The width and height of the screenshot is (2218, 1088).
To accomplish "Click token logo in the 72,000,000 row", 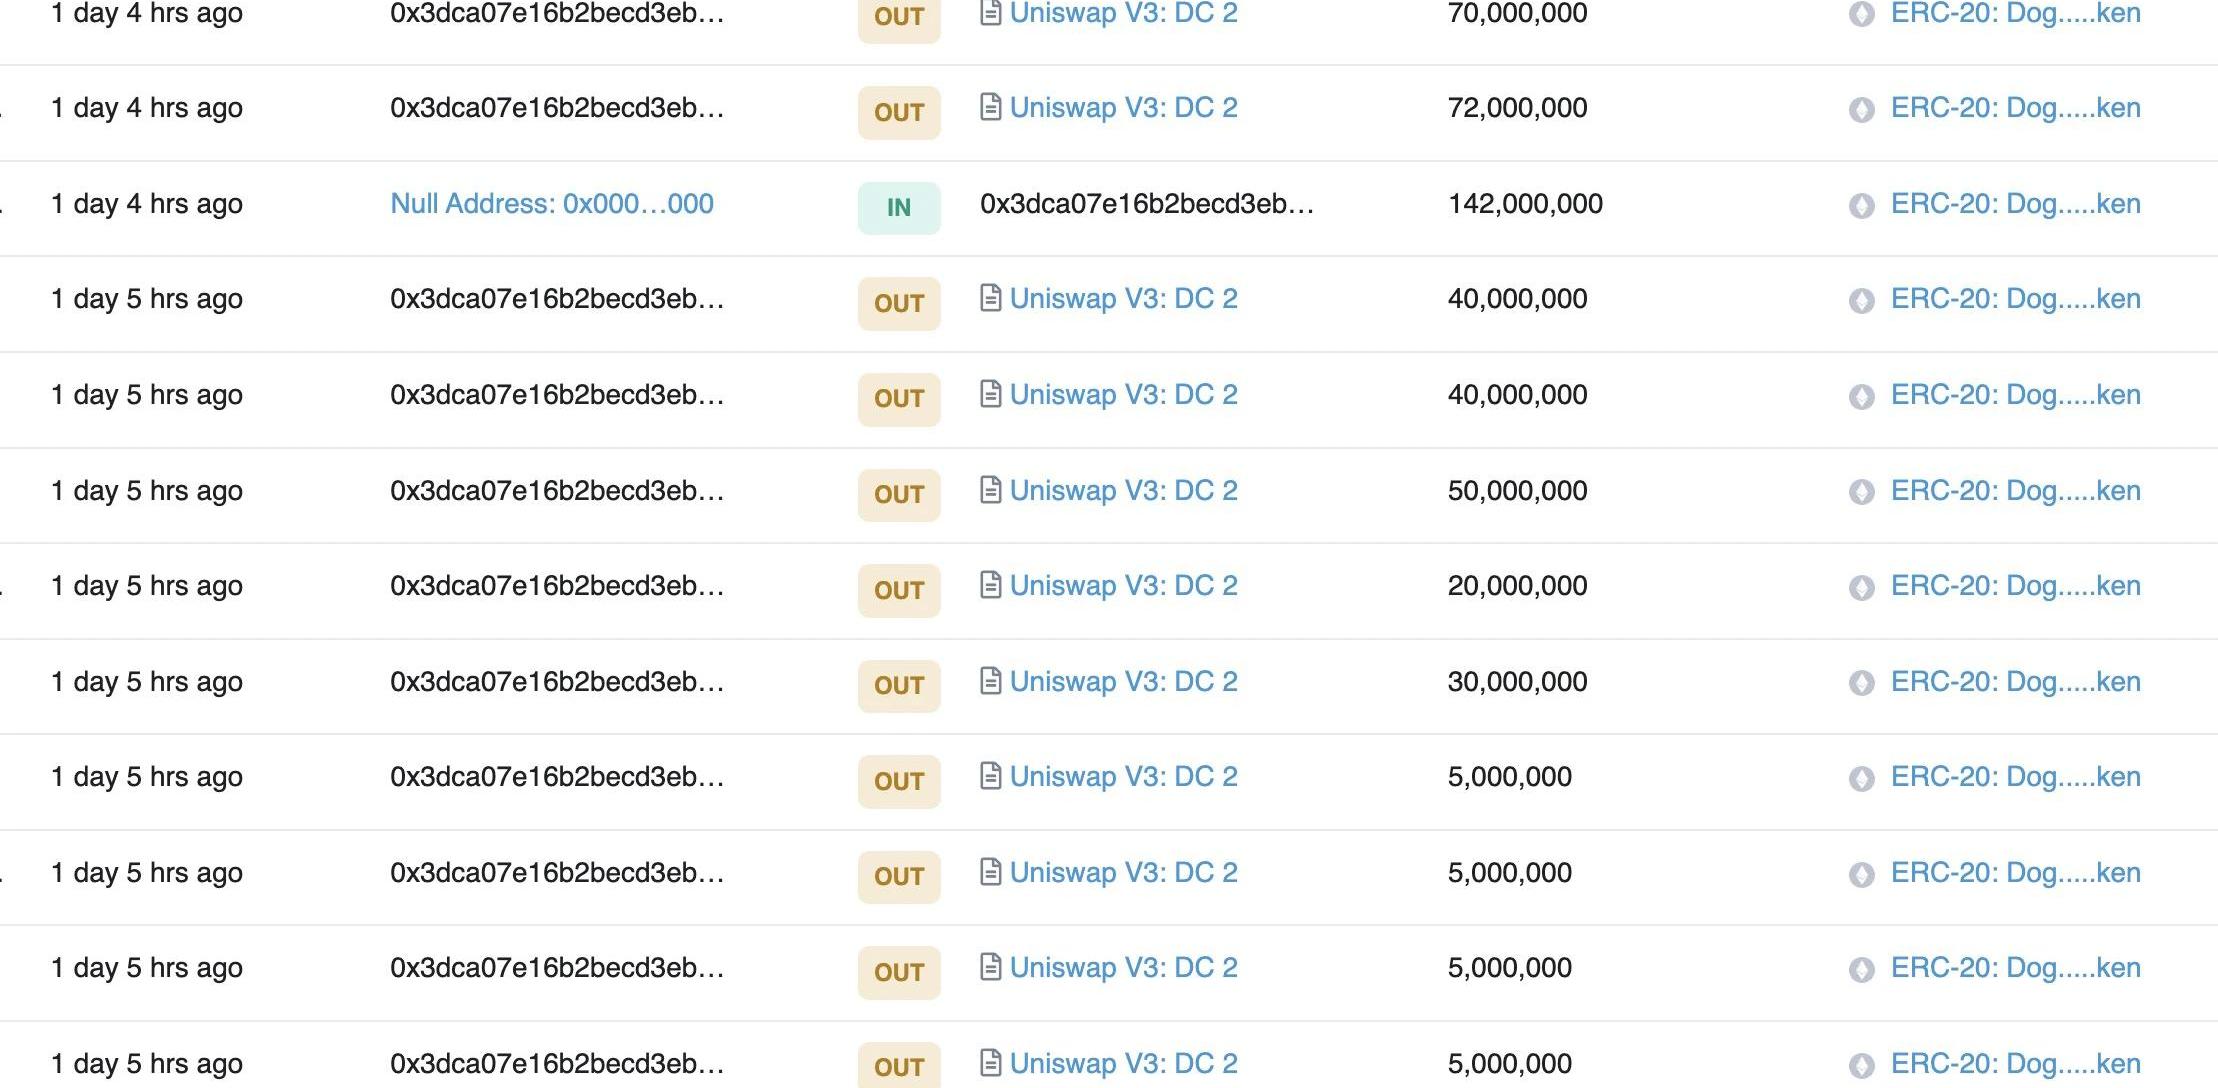I will click(x=1861, y=109).
